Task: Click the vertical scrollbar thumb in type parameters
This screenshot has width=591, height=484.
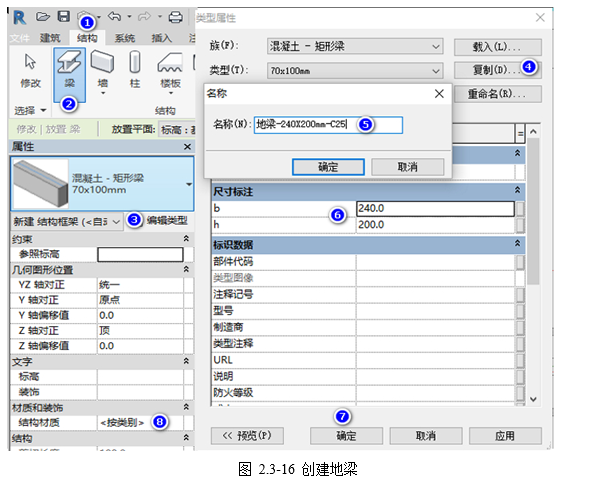Action: point(533,211)
